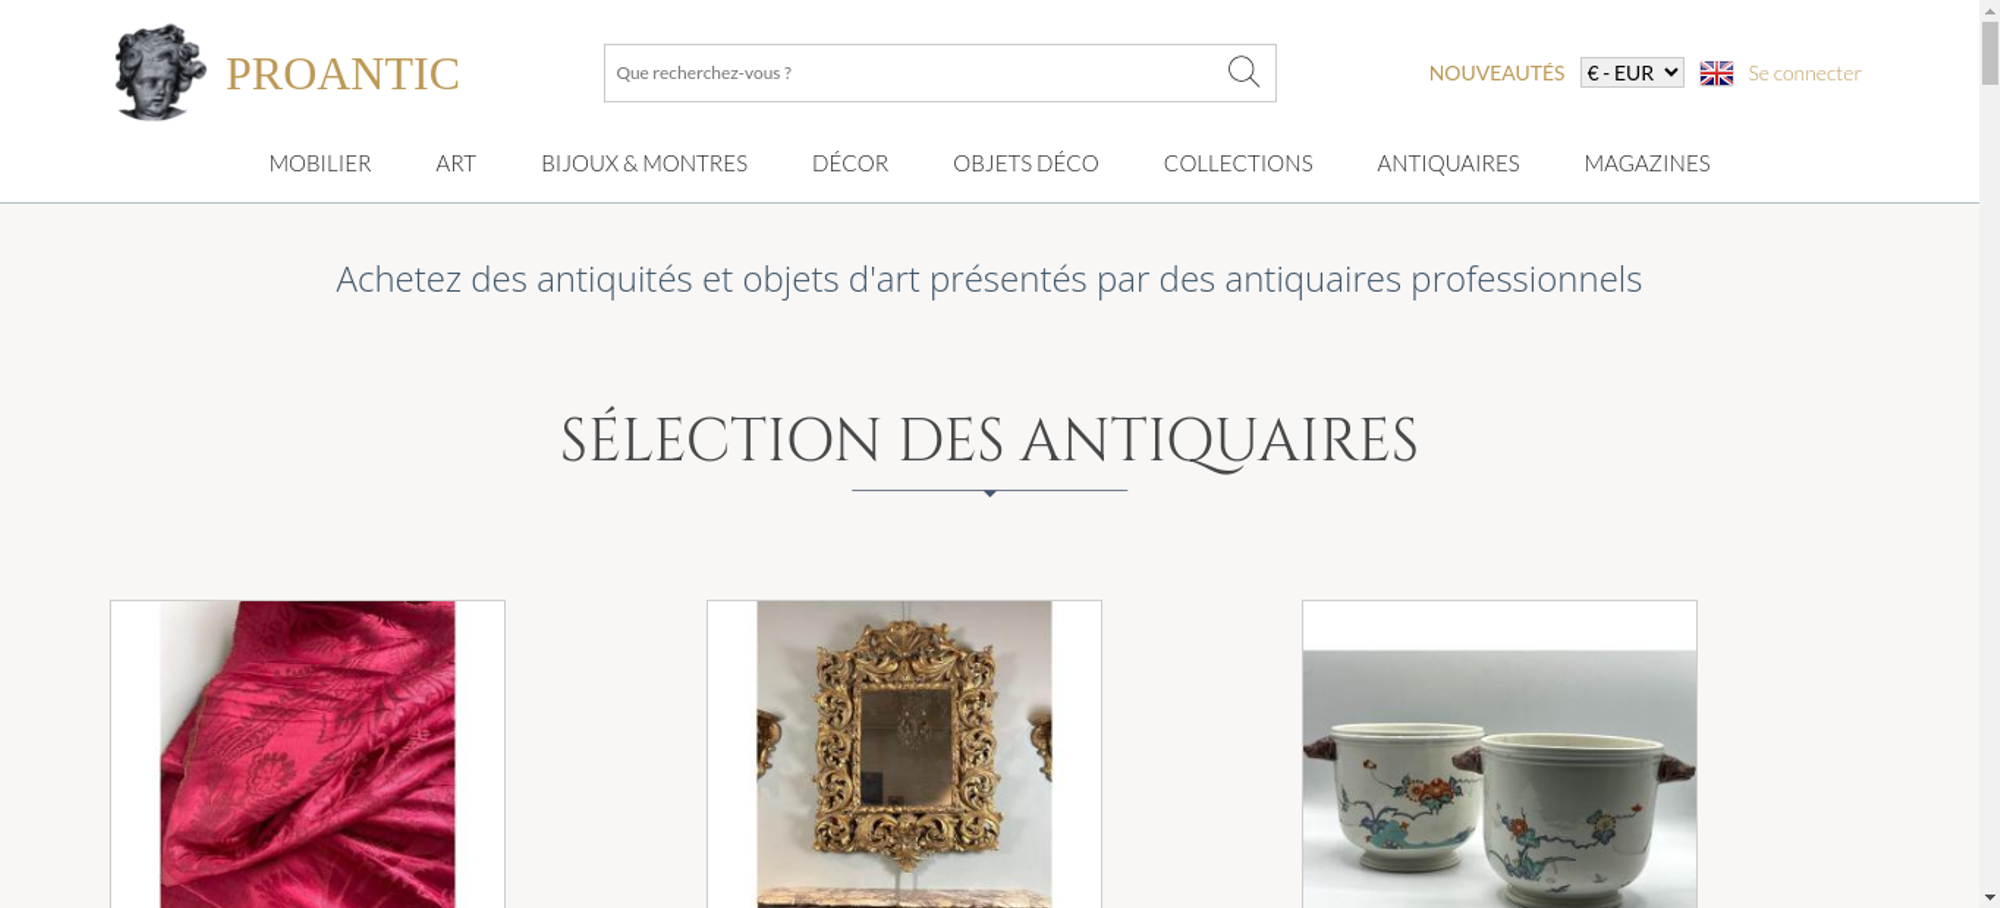Viewport: 2000px width, 908px height.
Task: Open the MOBILIER menu
Action: click(x=320, y=163)
